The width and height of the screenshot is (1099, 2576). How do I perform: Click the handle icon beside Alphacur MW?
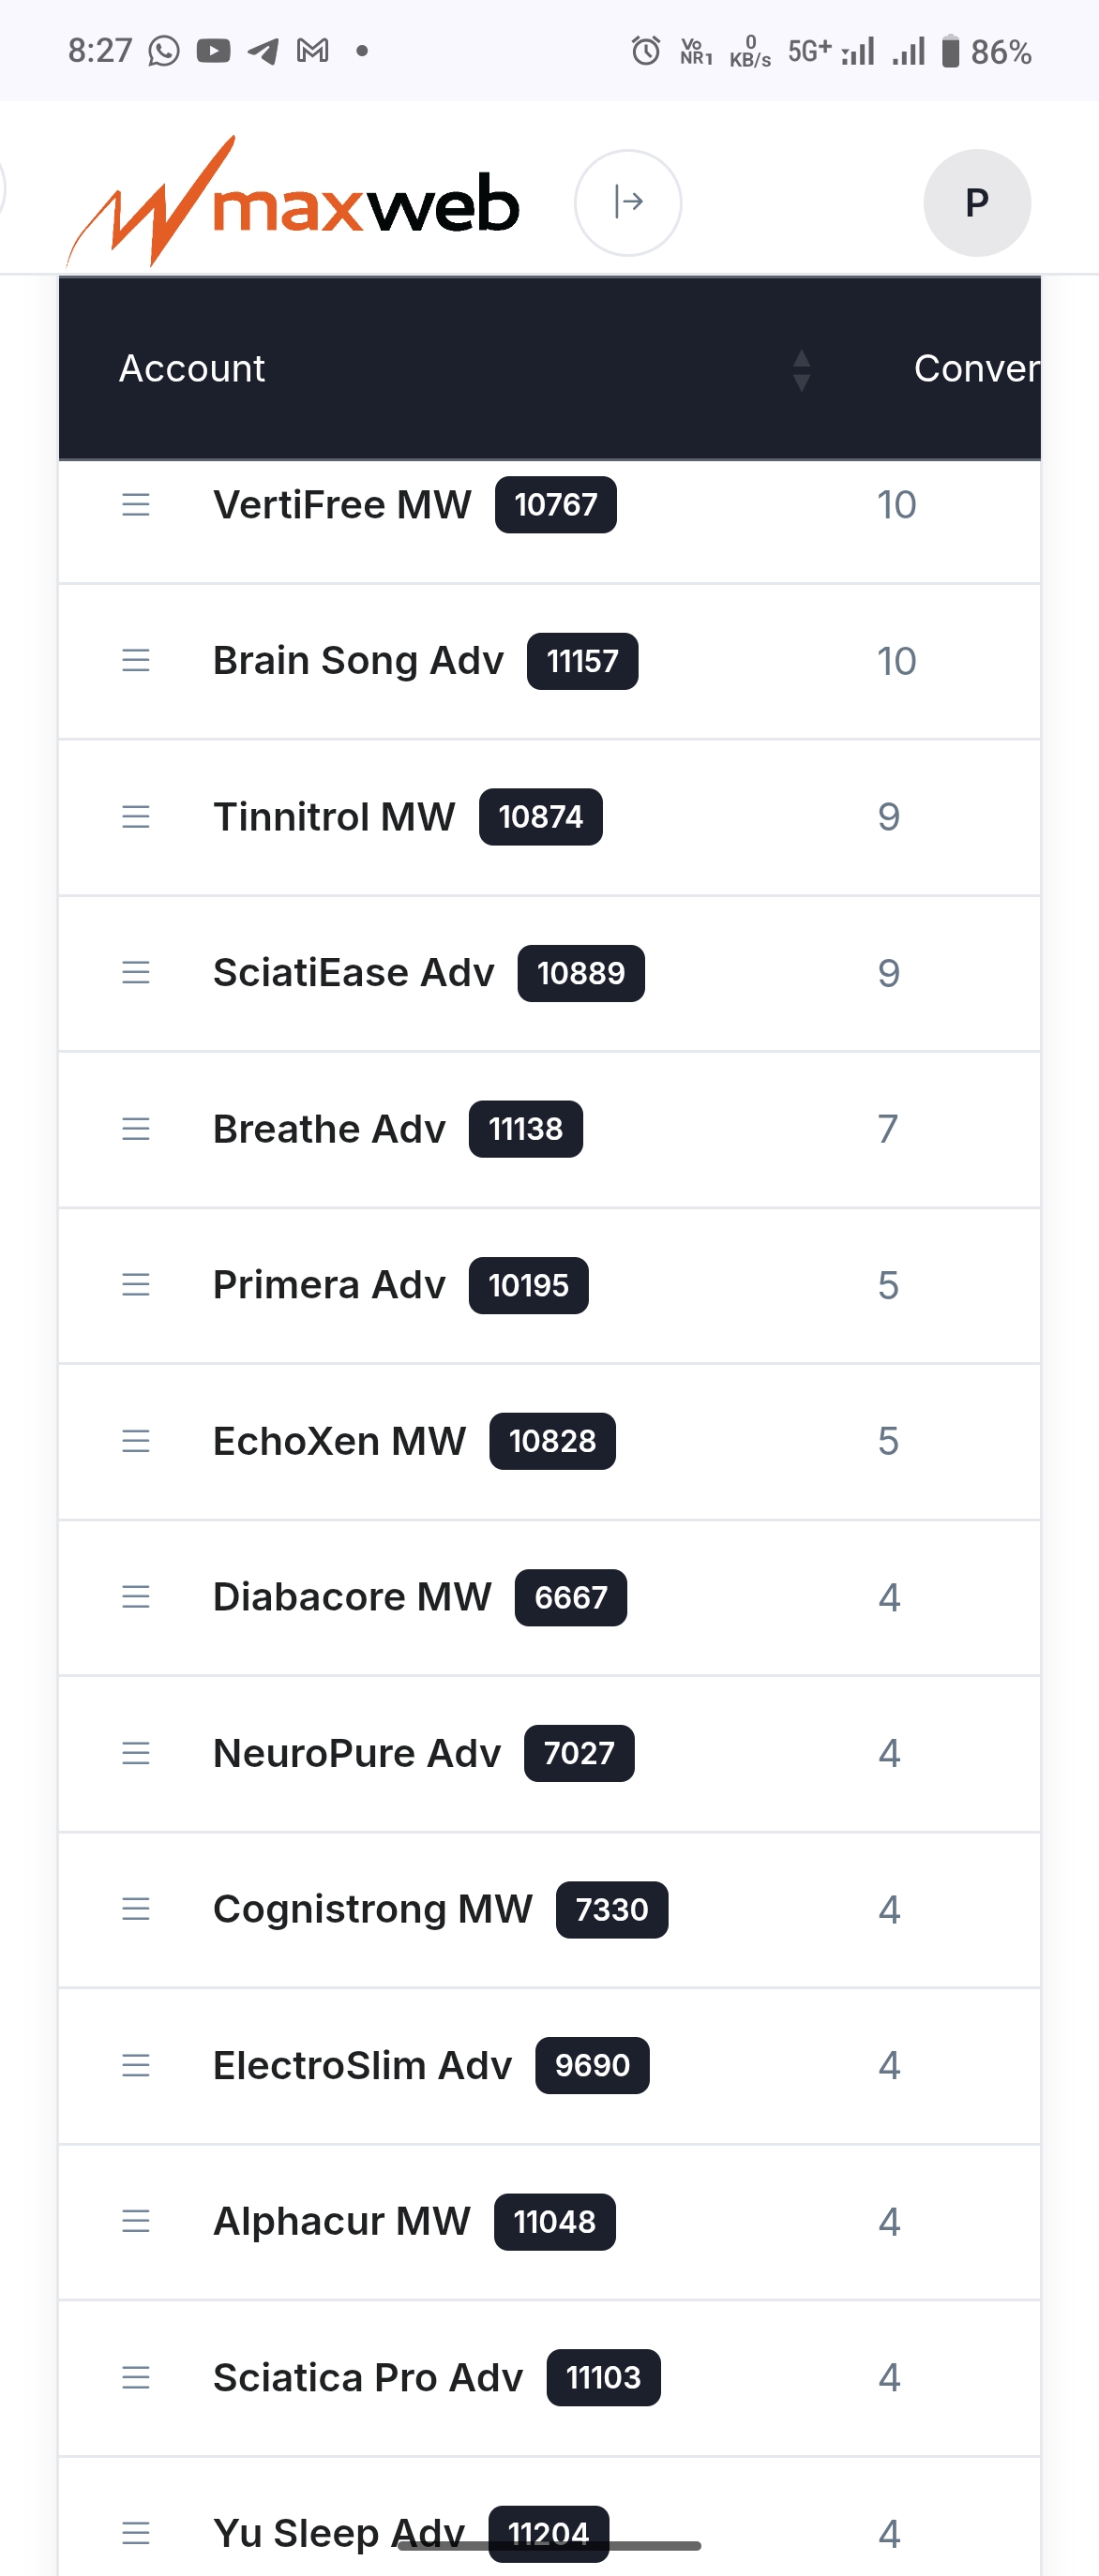tap(136, 2221)
